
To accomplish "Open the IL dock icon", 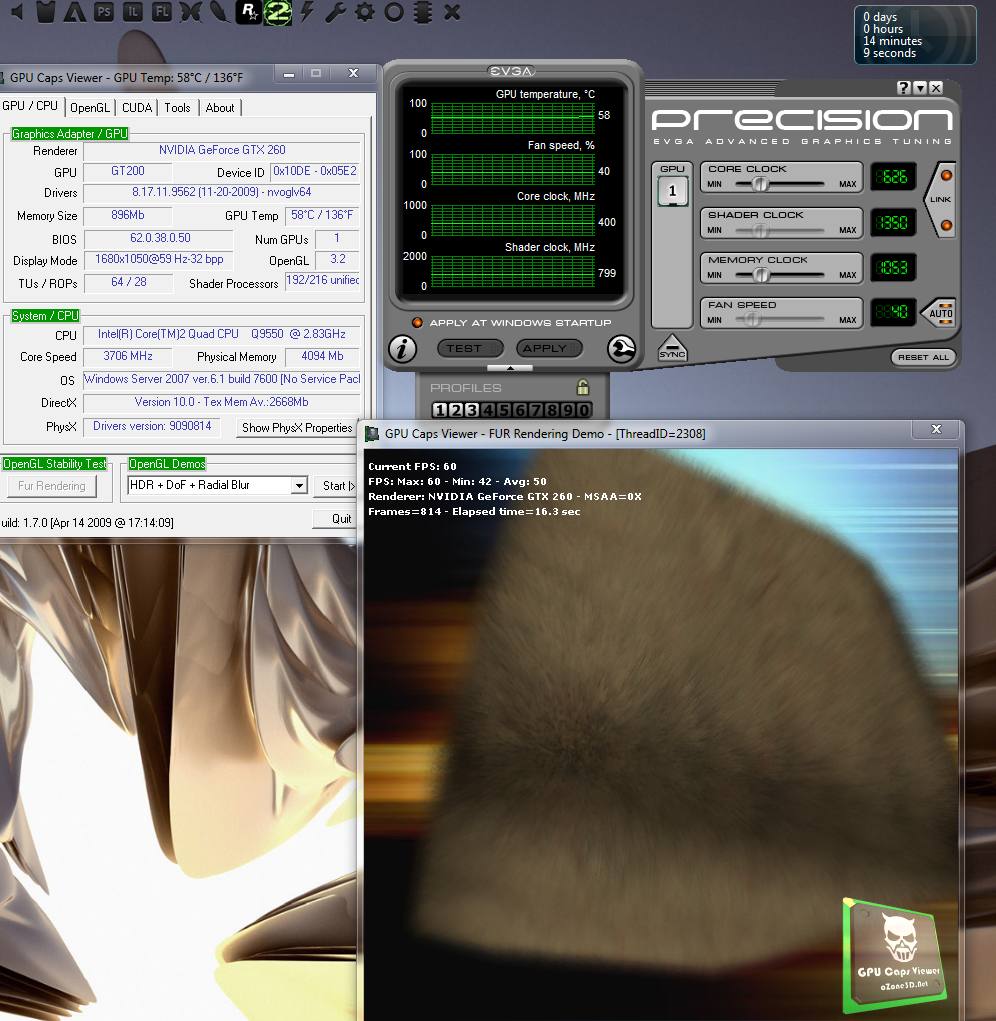I will point(133,12).
